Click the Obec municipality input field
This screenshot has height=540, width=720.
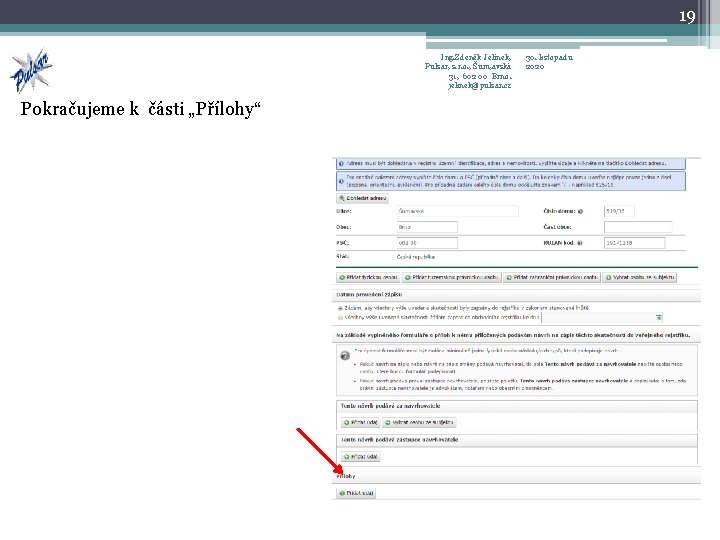click(427, 227)
